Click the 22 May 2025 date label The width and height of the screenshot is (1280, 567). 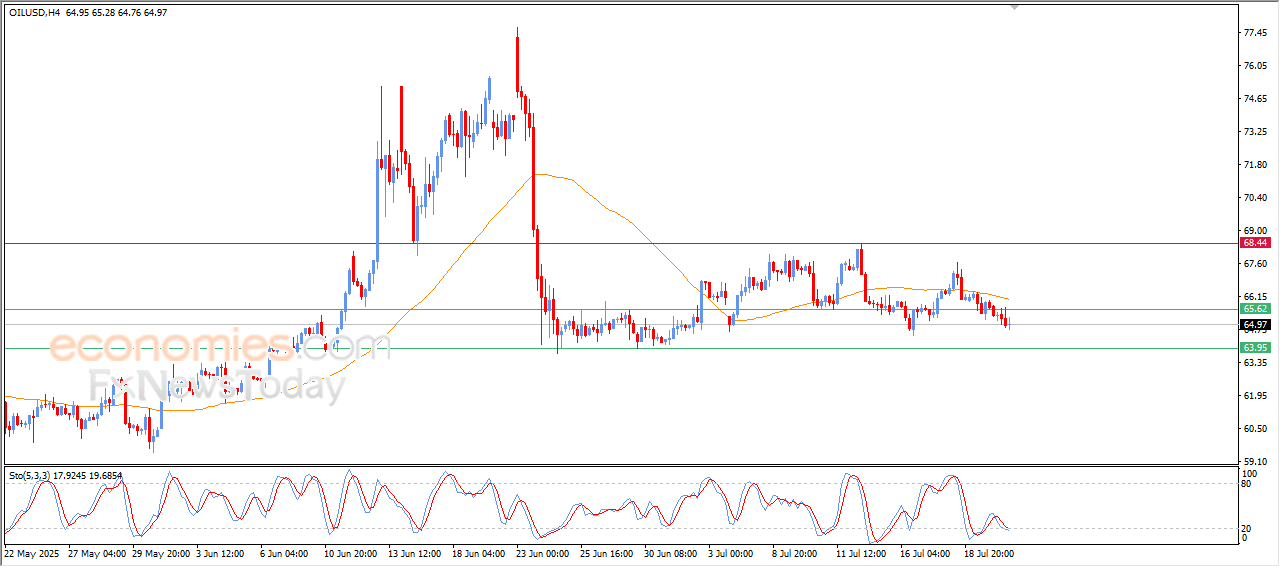[x=30, y=552]
